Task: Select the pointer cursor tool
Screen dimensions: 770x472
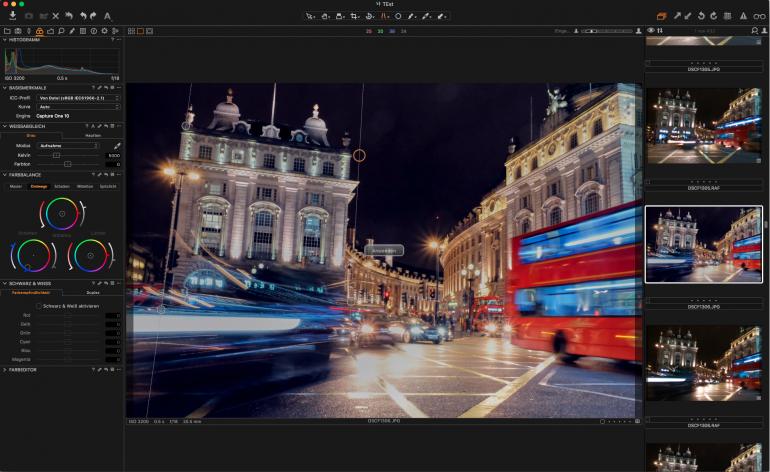Action: 310,16
